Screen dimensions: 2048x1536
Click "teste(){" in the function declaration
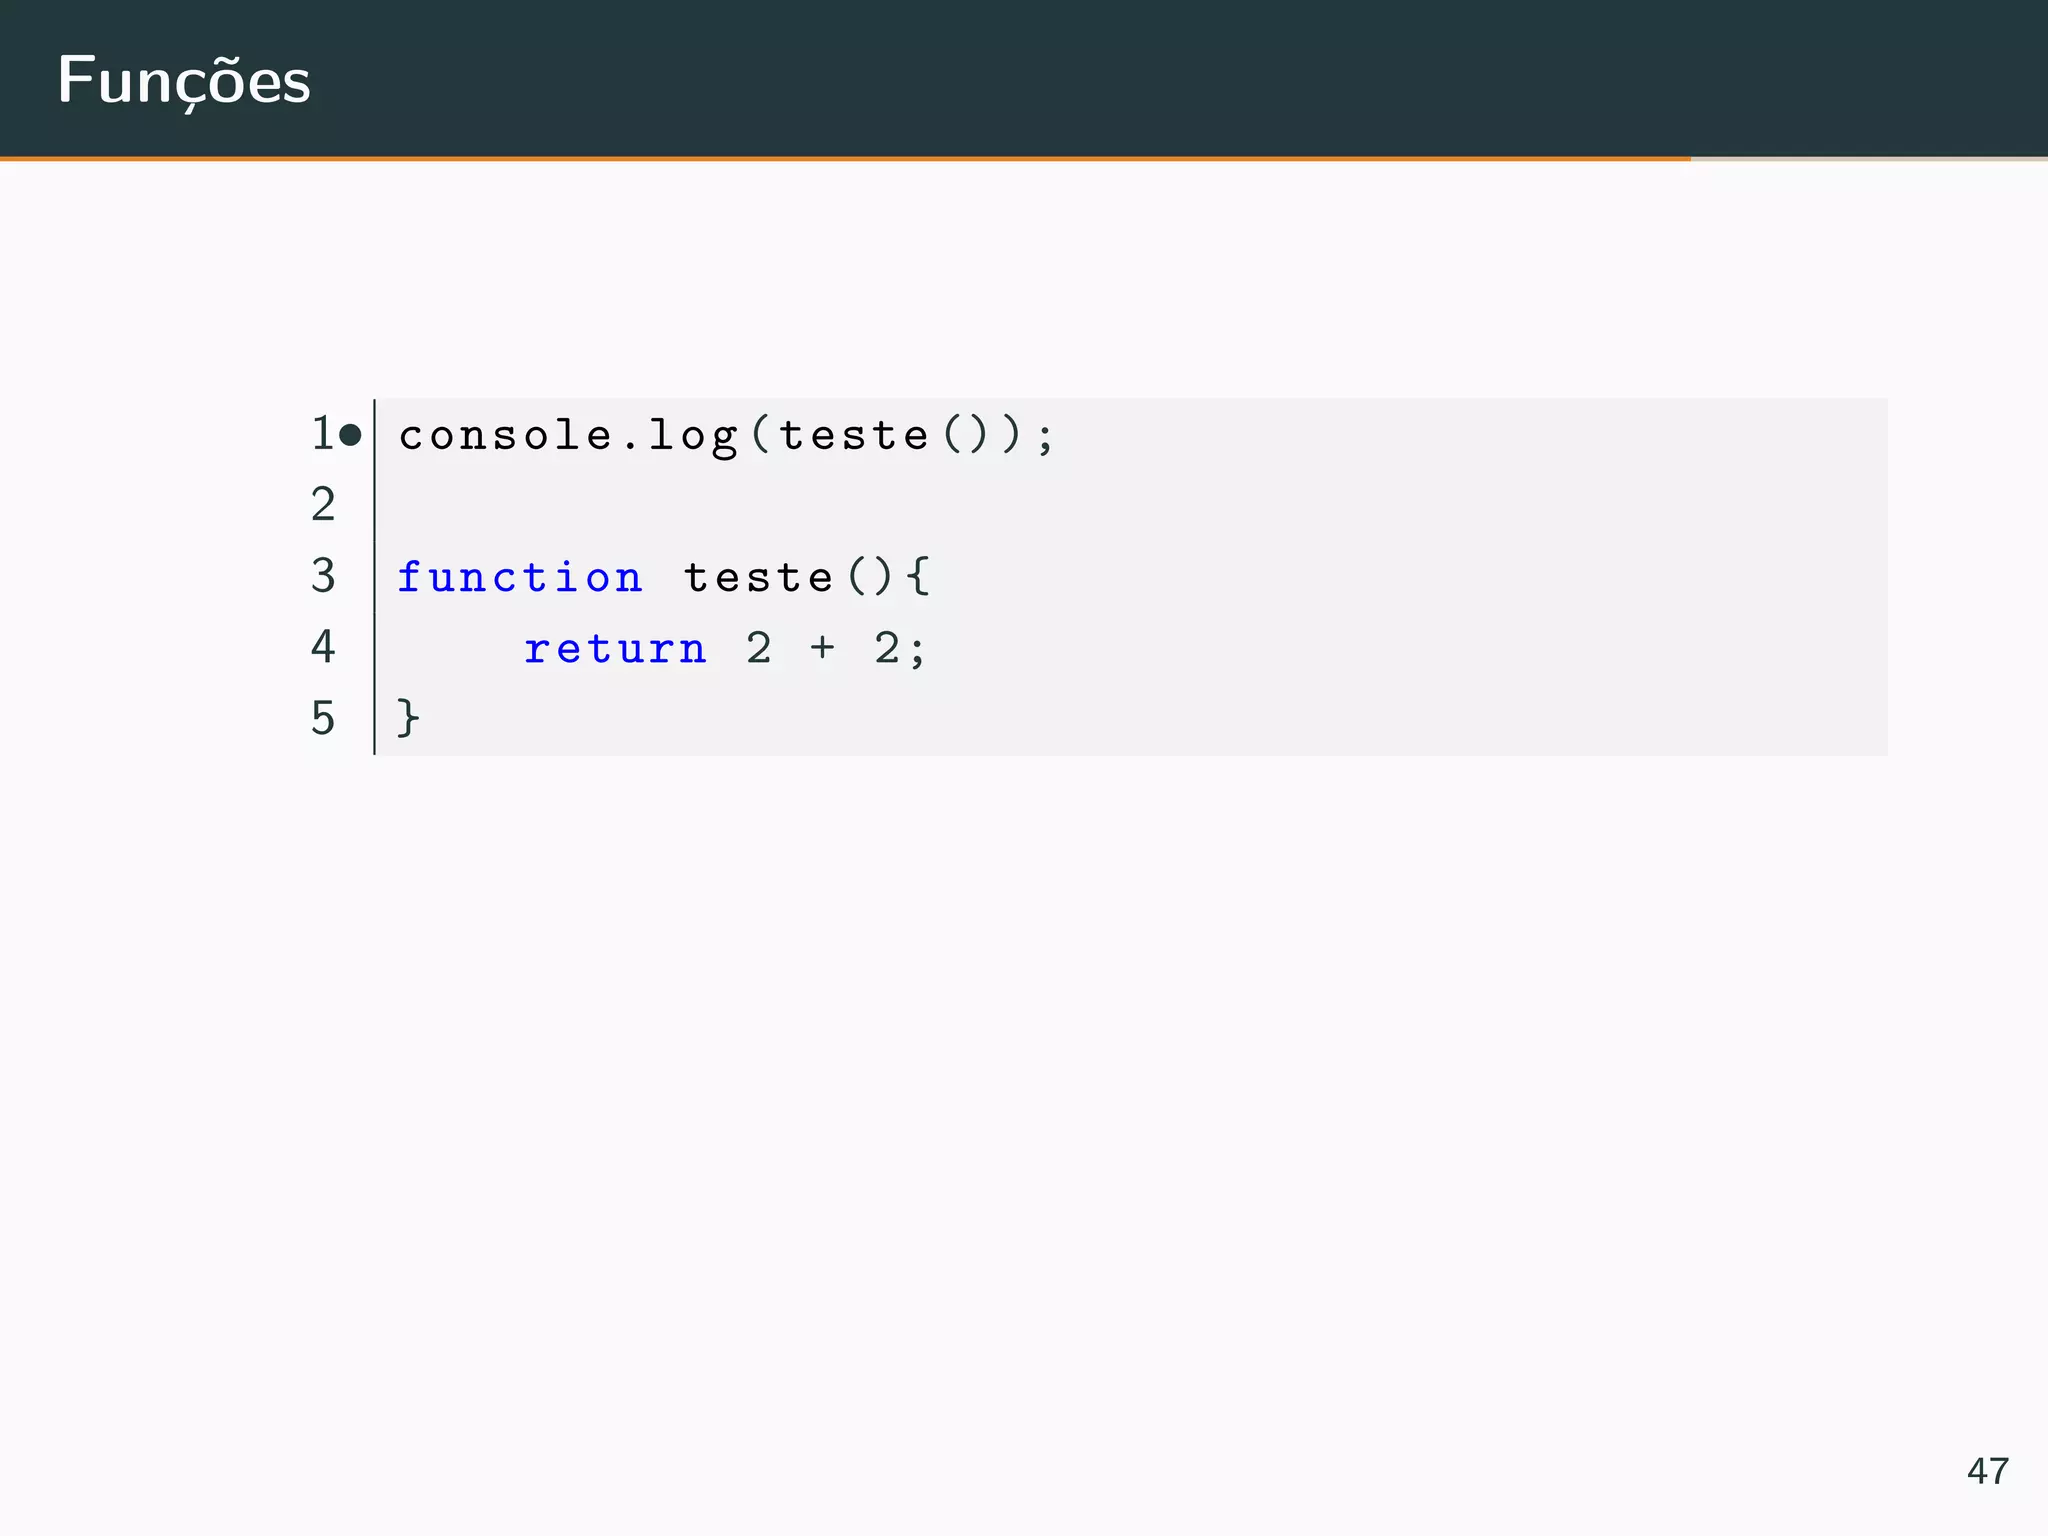(807, 577)
